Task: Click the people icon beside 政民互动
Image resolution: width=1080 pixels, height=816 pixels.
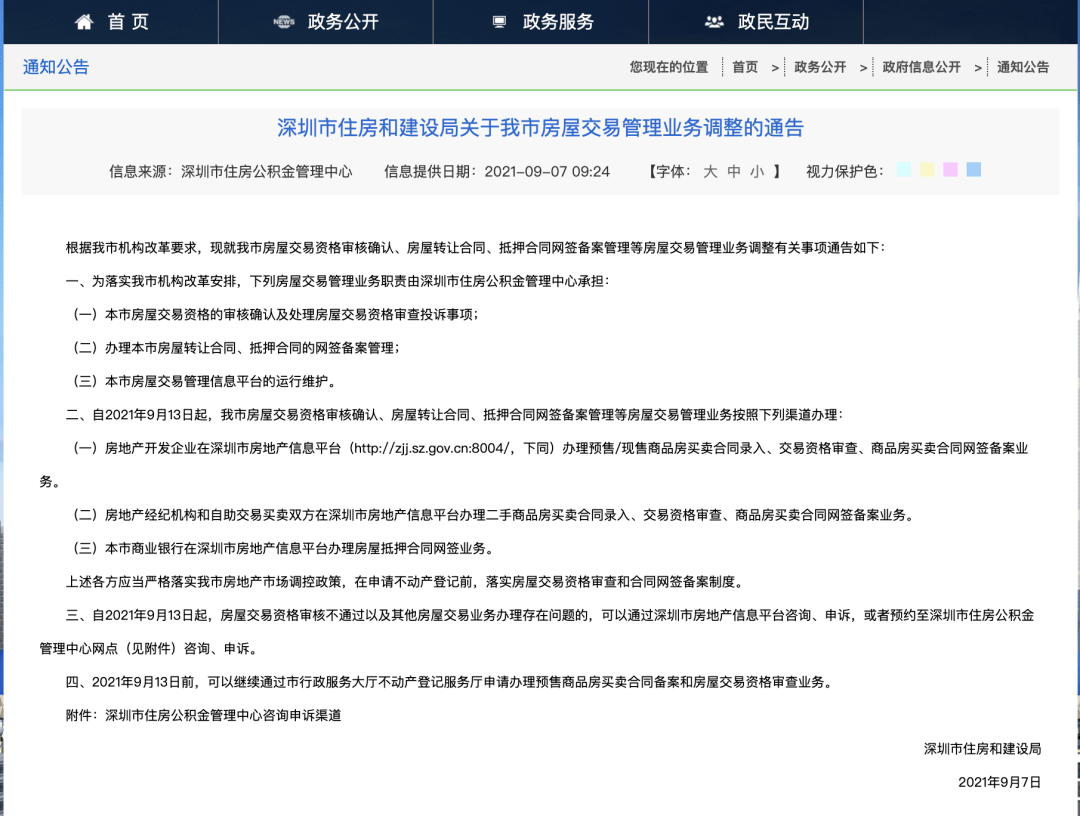Action: [714, 22]
